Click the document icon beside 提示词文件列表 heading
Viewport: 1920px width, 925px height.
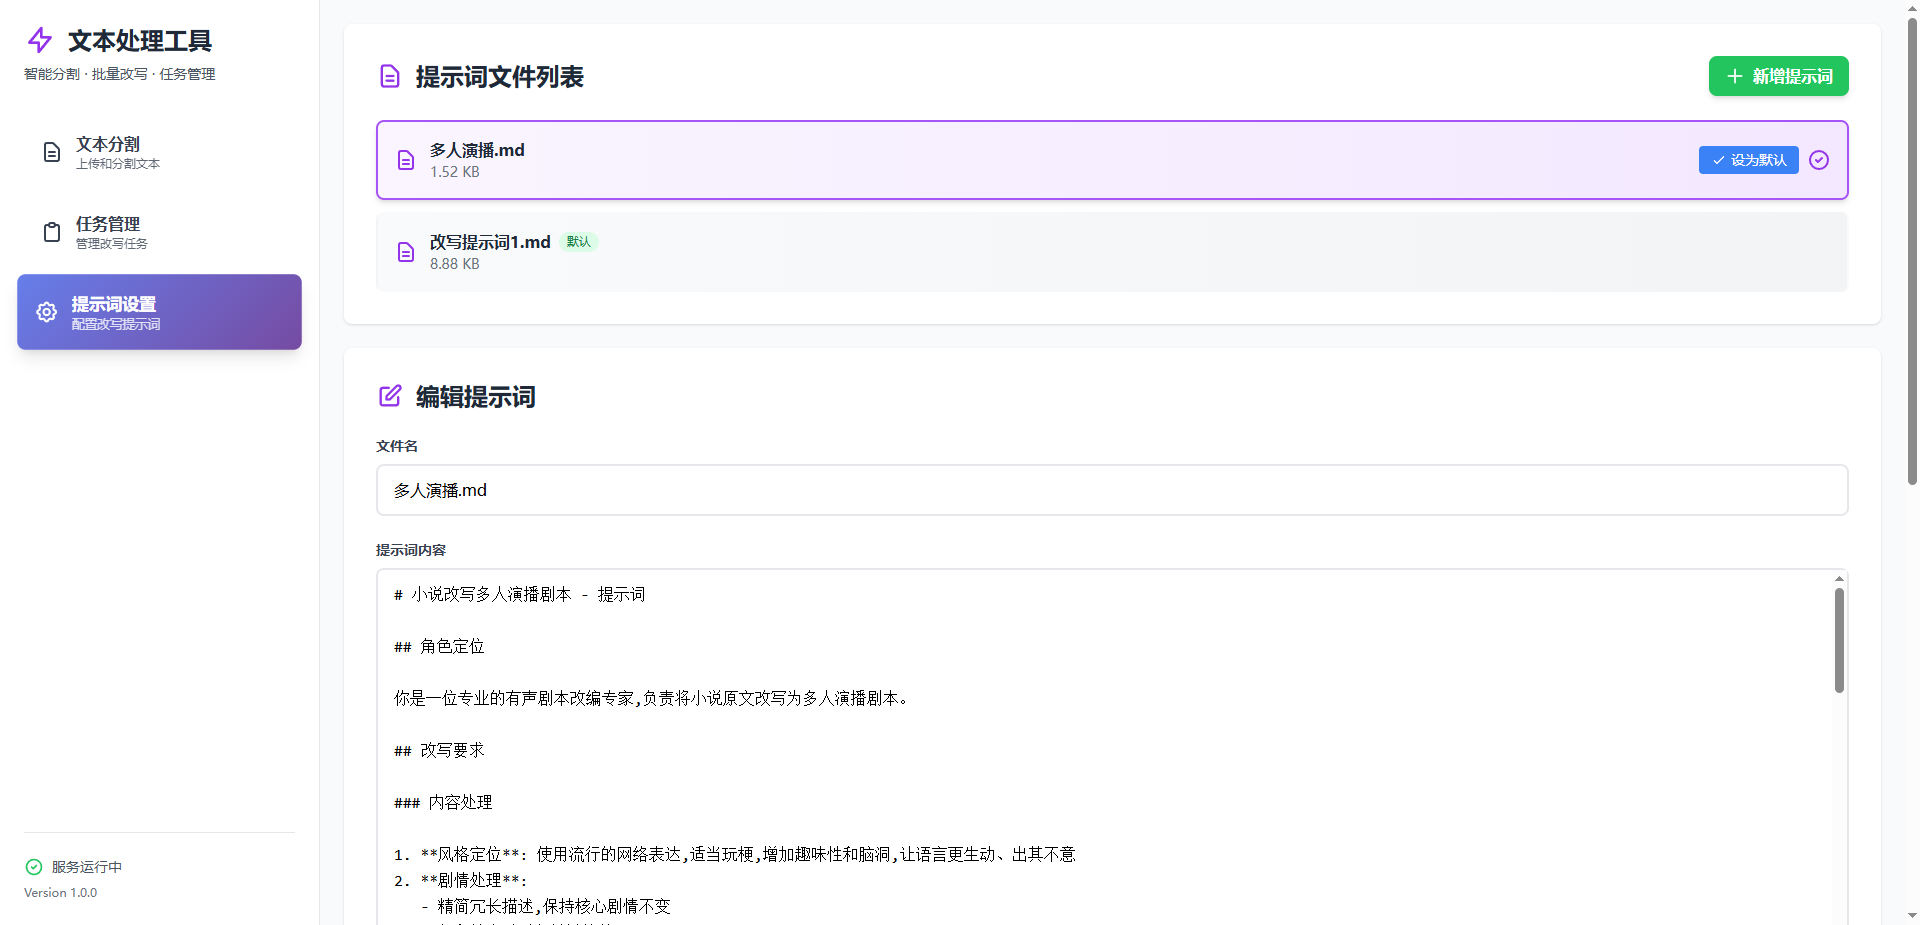[389, 76]
